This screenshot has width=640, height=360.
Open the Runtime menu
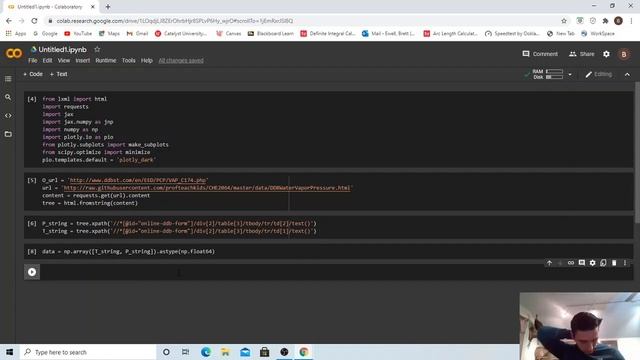(x=106, y=60)
